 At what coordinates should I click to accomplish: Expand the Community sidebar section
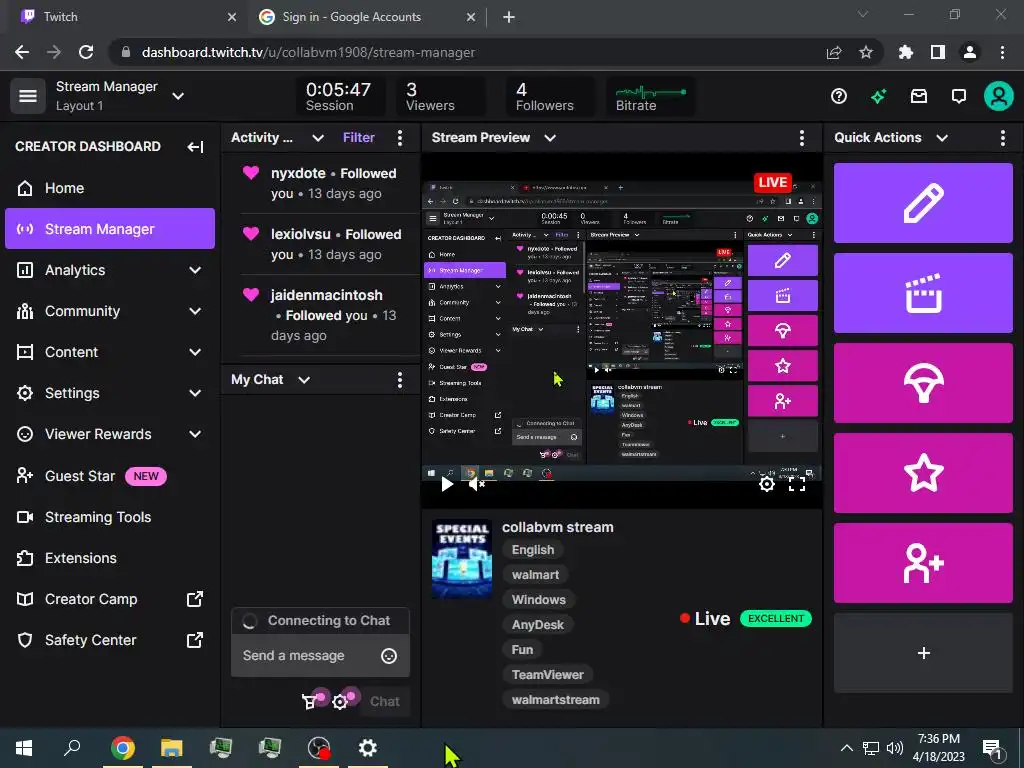click(x=195, y=312)
